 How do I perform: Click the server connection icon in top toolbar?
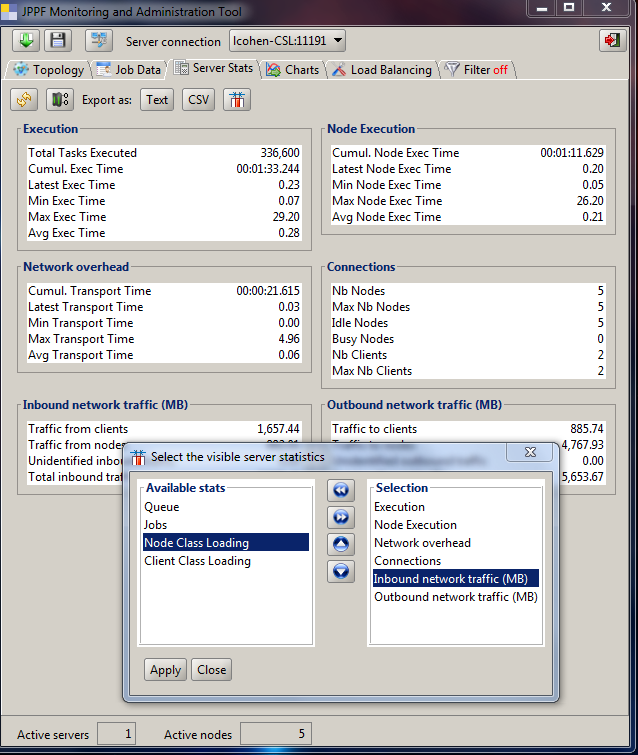99,40
